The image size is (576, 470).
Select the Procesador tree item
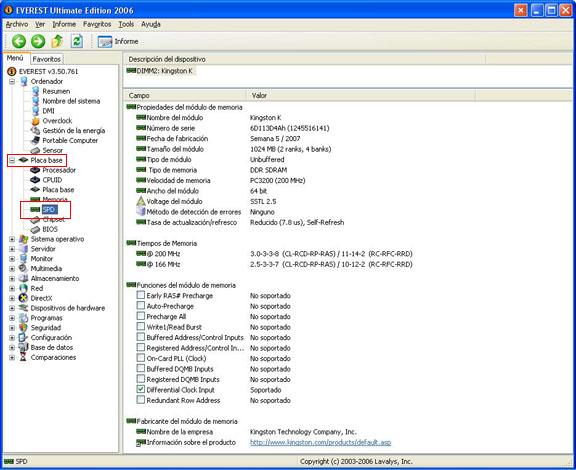point(59,170)
